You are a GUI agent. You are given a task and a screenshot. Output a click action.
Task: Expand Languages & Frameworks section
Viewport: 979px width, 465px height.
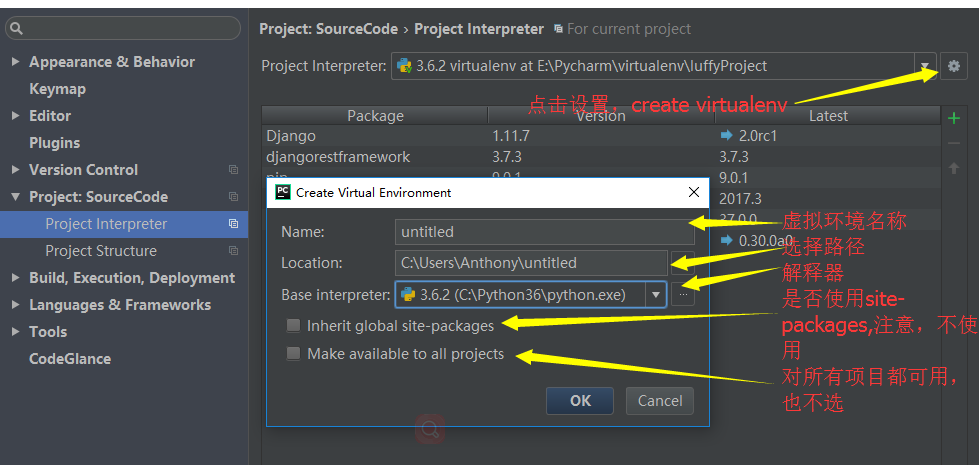16,305
